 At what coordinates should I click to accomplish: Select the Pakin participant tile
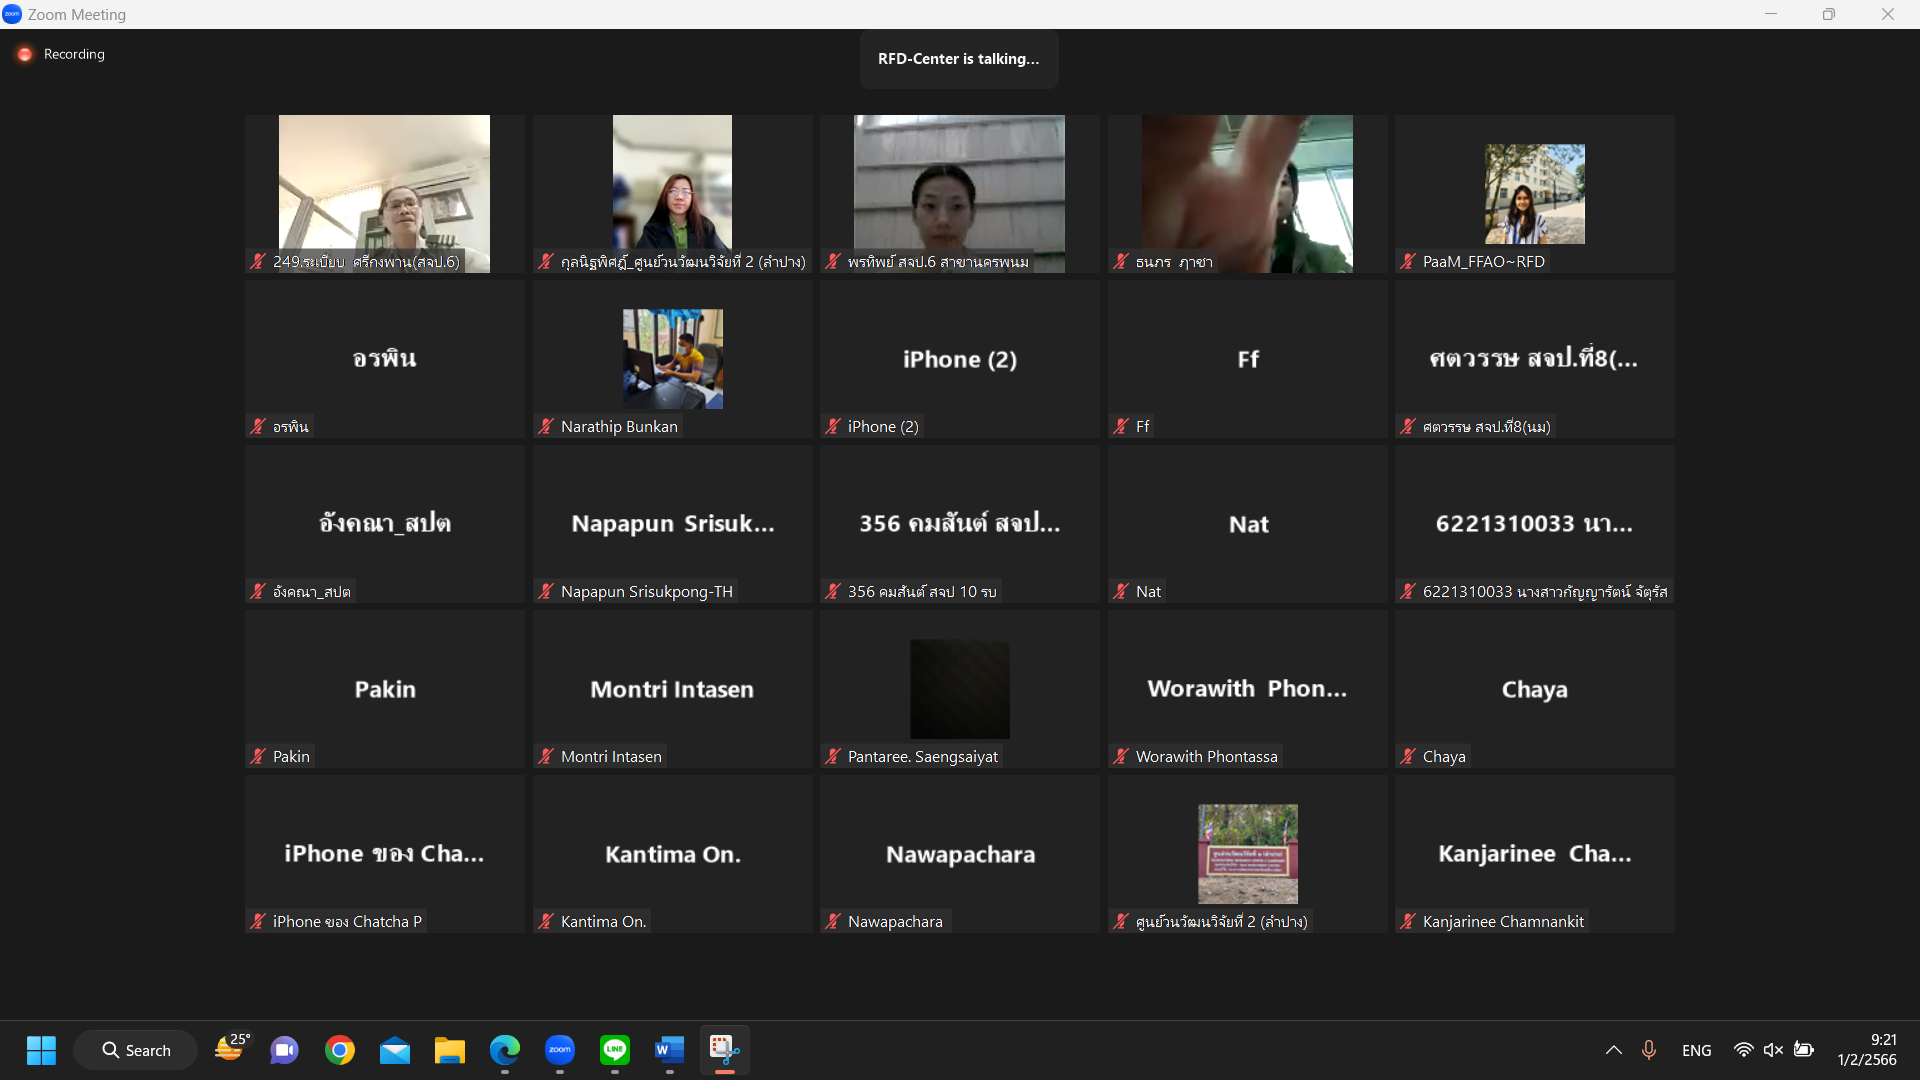(x=385, y=689)
